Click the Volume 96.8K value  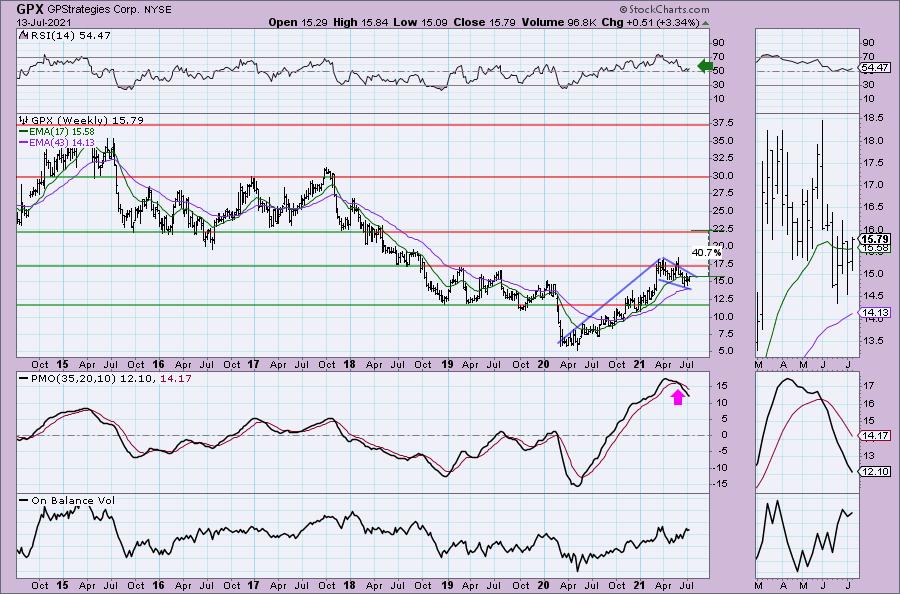(560, 22)
